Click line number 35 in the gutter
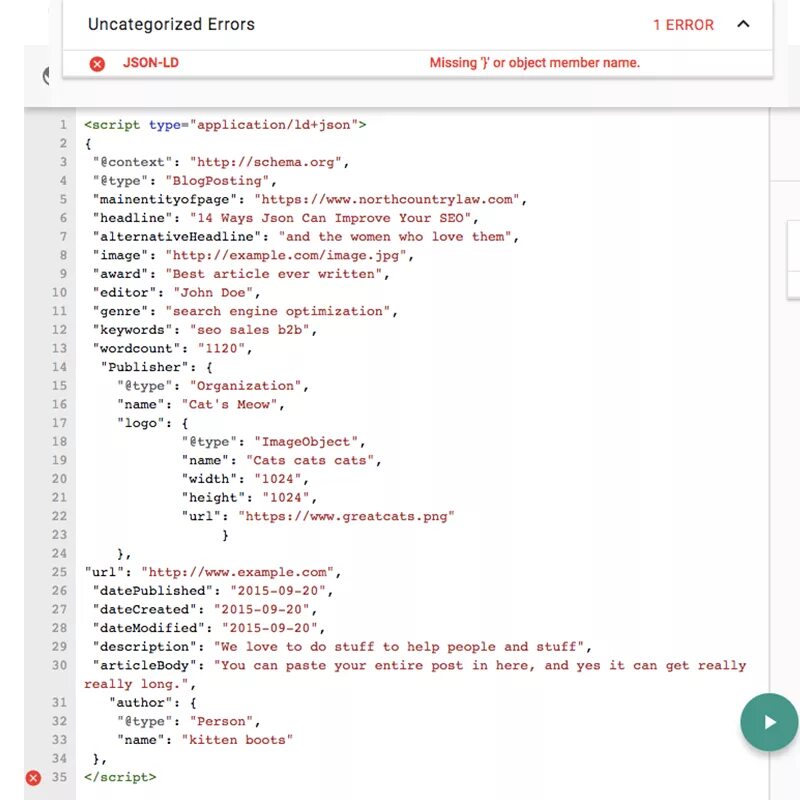Viewport: 800px width, 800px height. (59, 777)
